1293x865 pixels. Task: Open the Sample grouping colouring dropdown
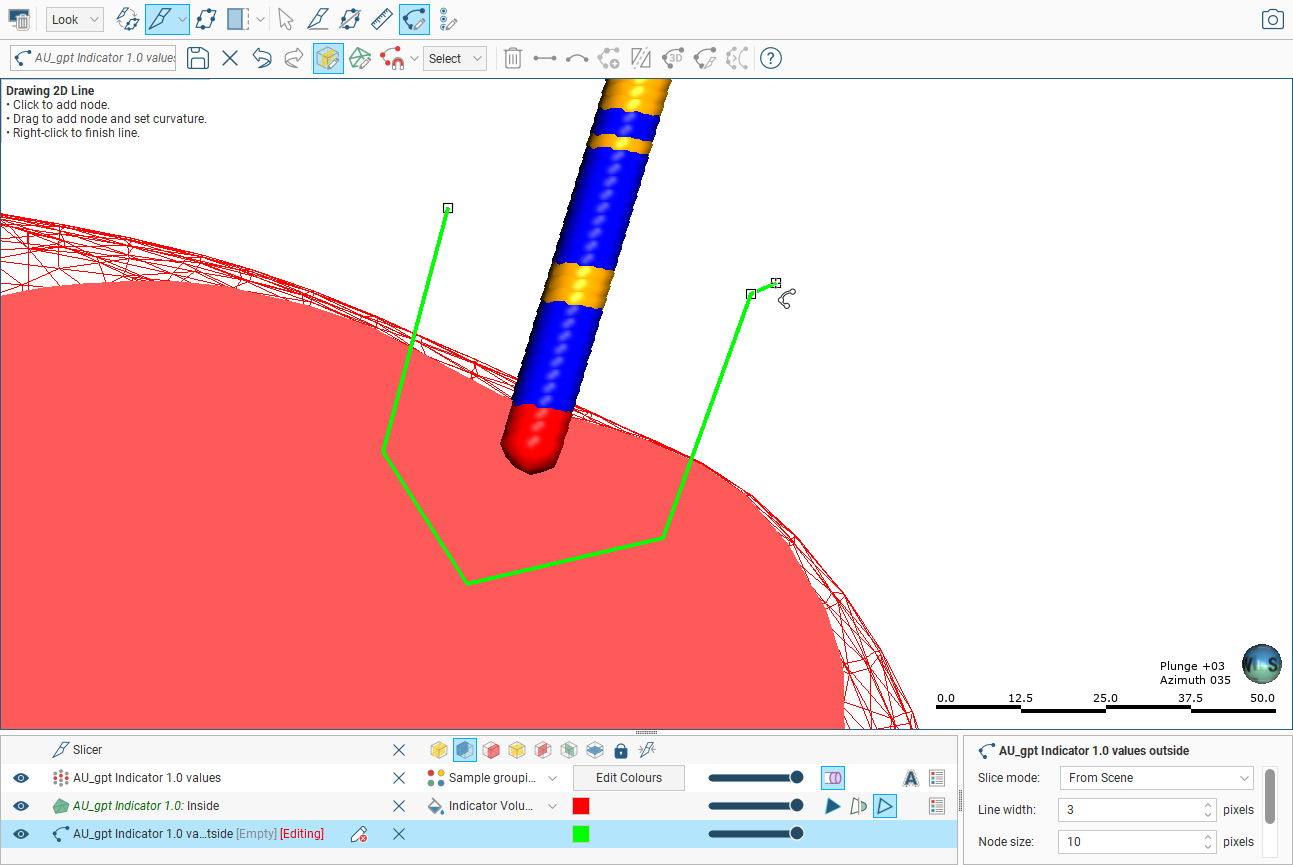(552, 778)
